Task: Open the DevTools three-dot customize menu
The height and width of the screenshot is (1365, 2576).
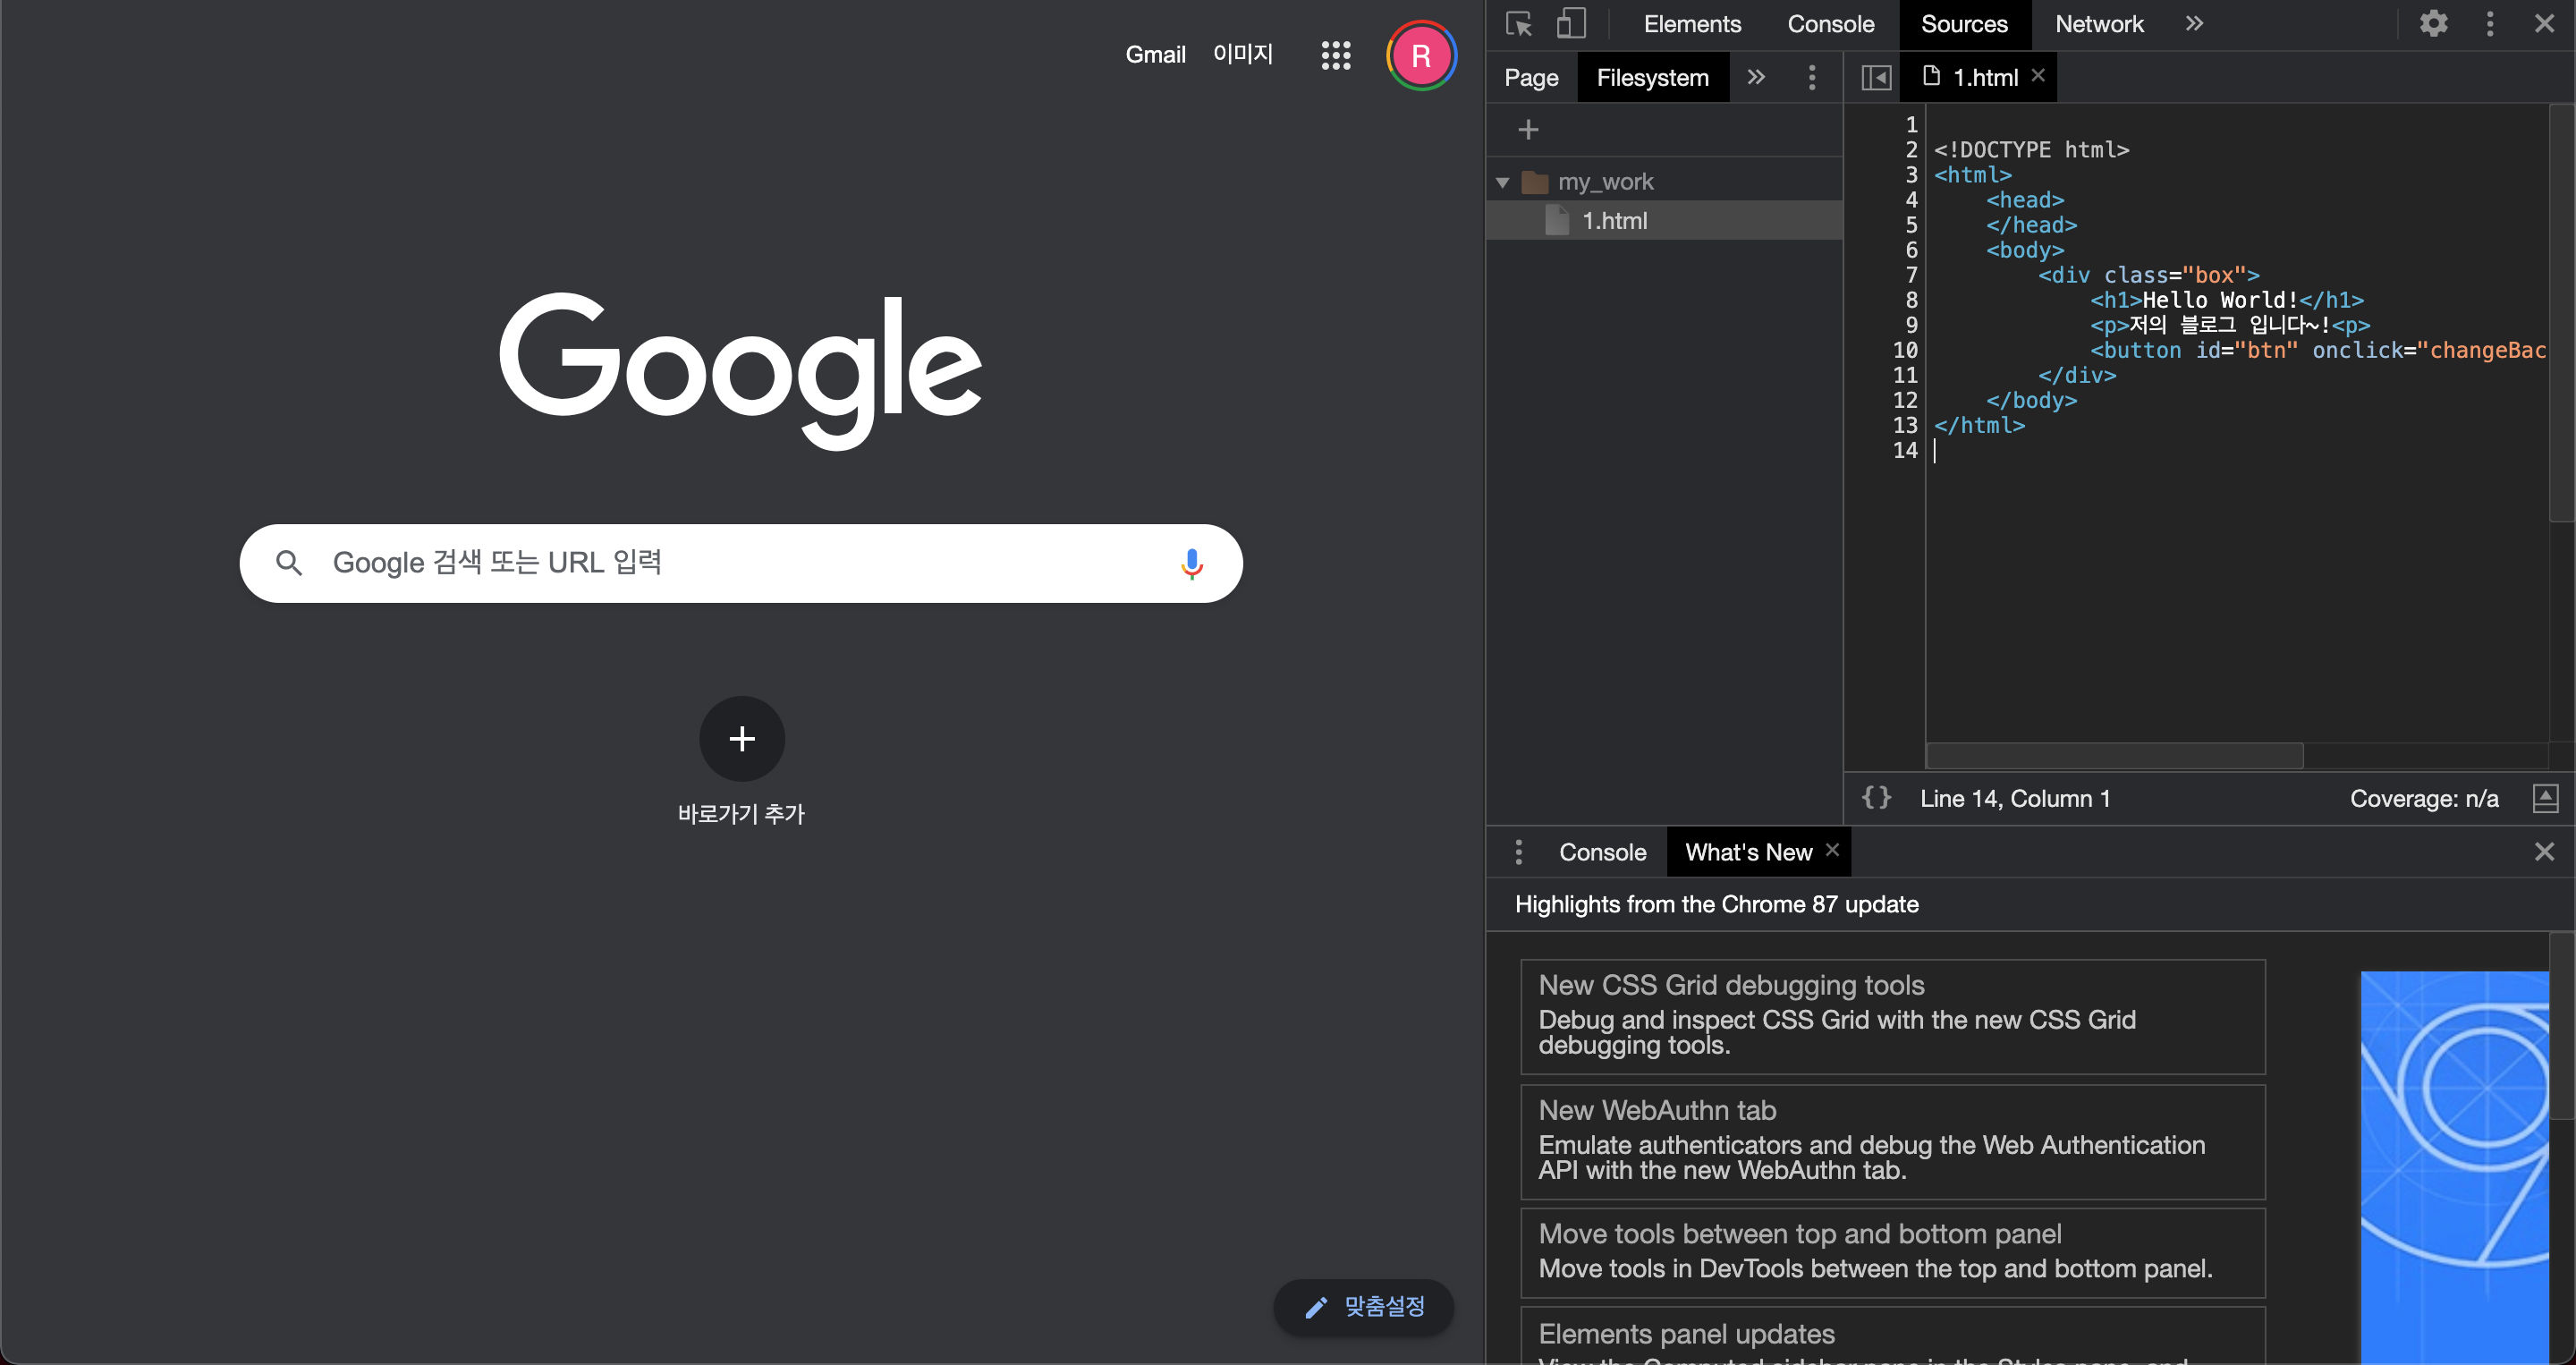Action: click(2489, 24)
